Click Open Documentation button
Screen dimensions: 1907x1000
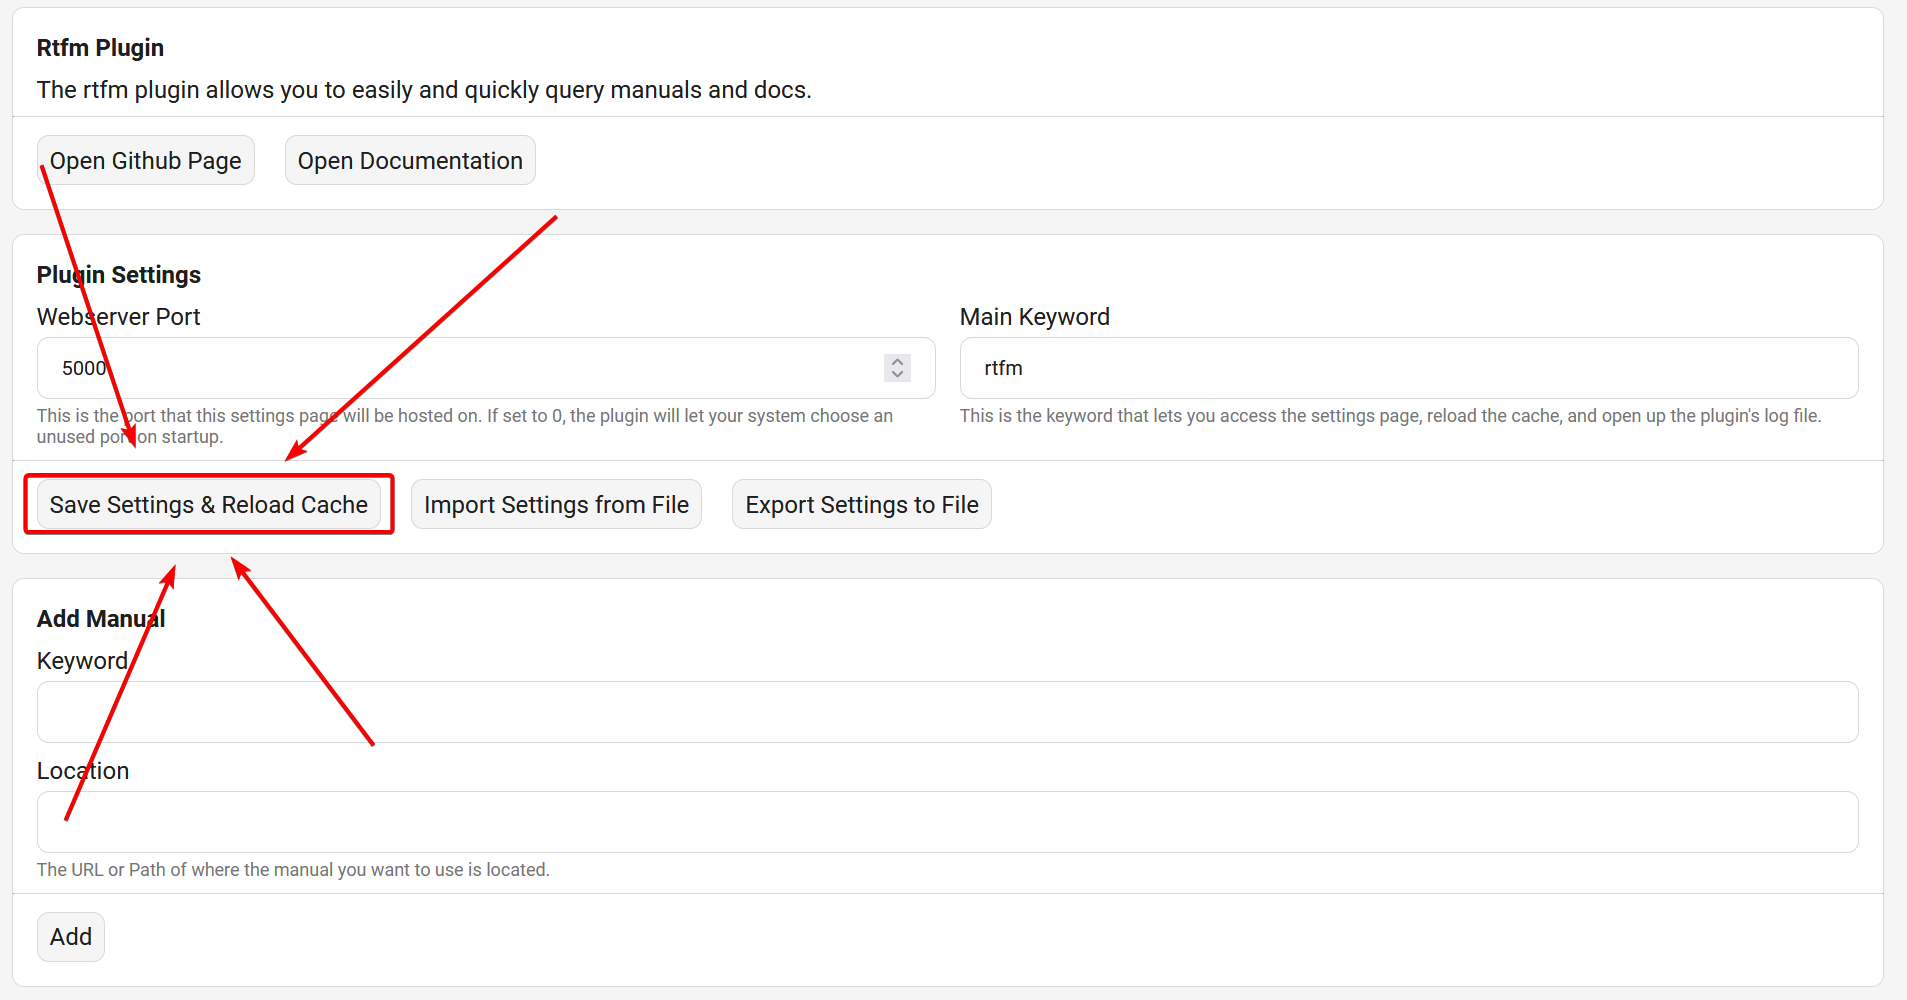click(410, 161)
